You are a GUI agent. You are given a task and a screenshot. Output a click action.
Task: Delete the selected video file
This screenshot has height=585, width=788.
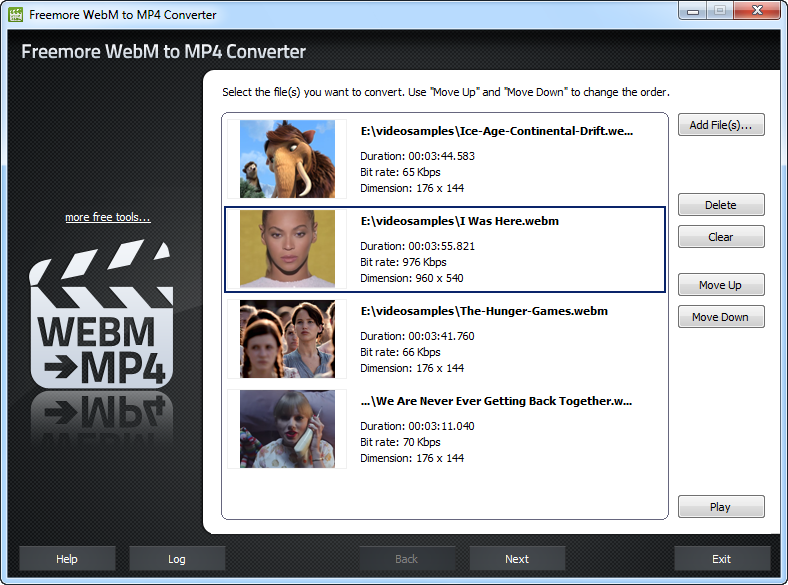pyautogui.click(x=721, y=205)
